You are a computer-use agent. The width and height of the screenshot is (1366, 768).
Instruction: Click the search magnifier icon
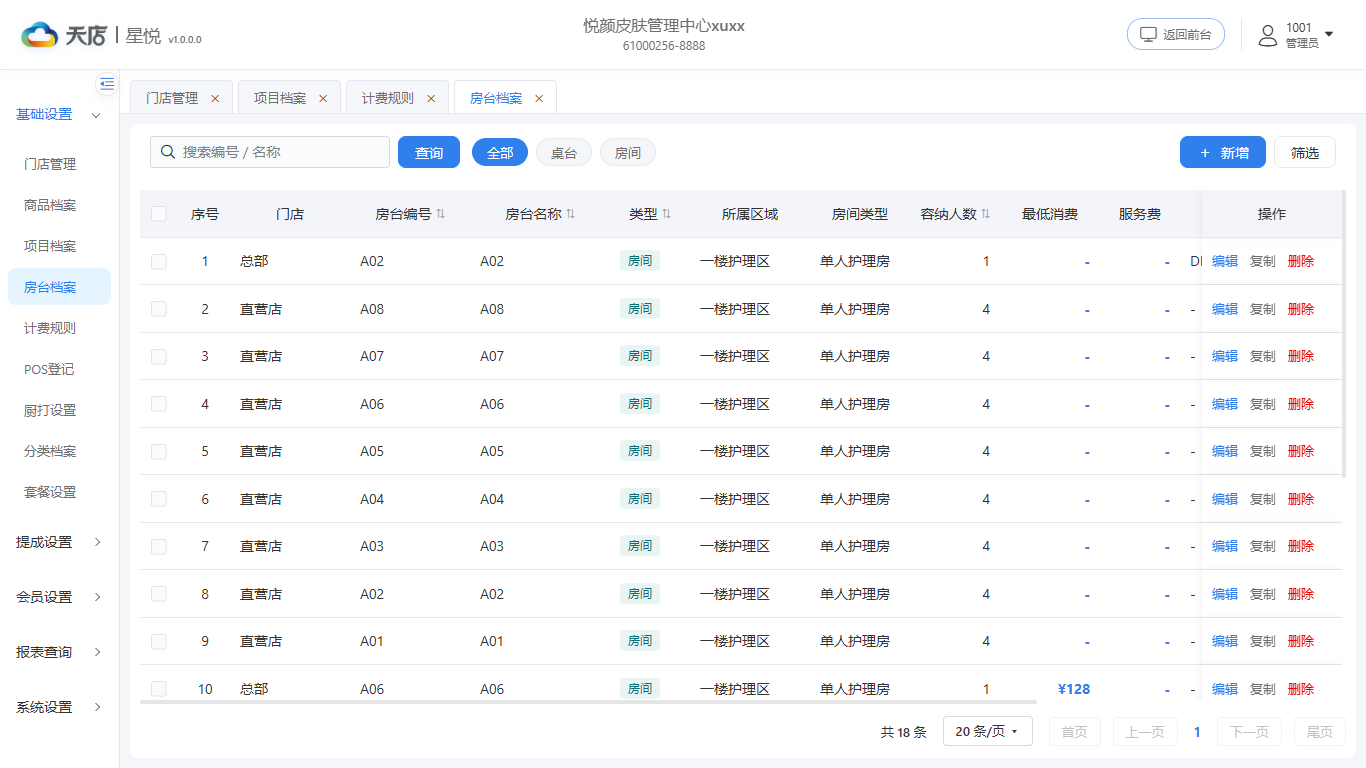point(167,152)
